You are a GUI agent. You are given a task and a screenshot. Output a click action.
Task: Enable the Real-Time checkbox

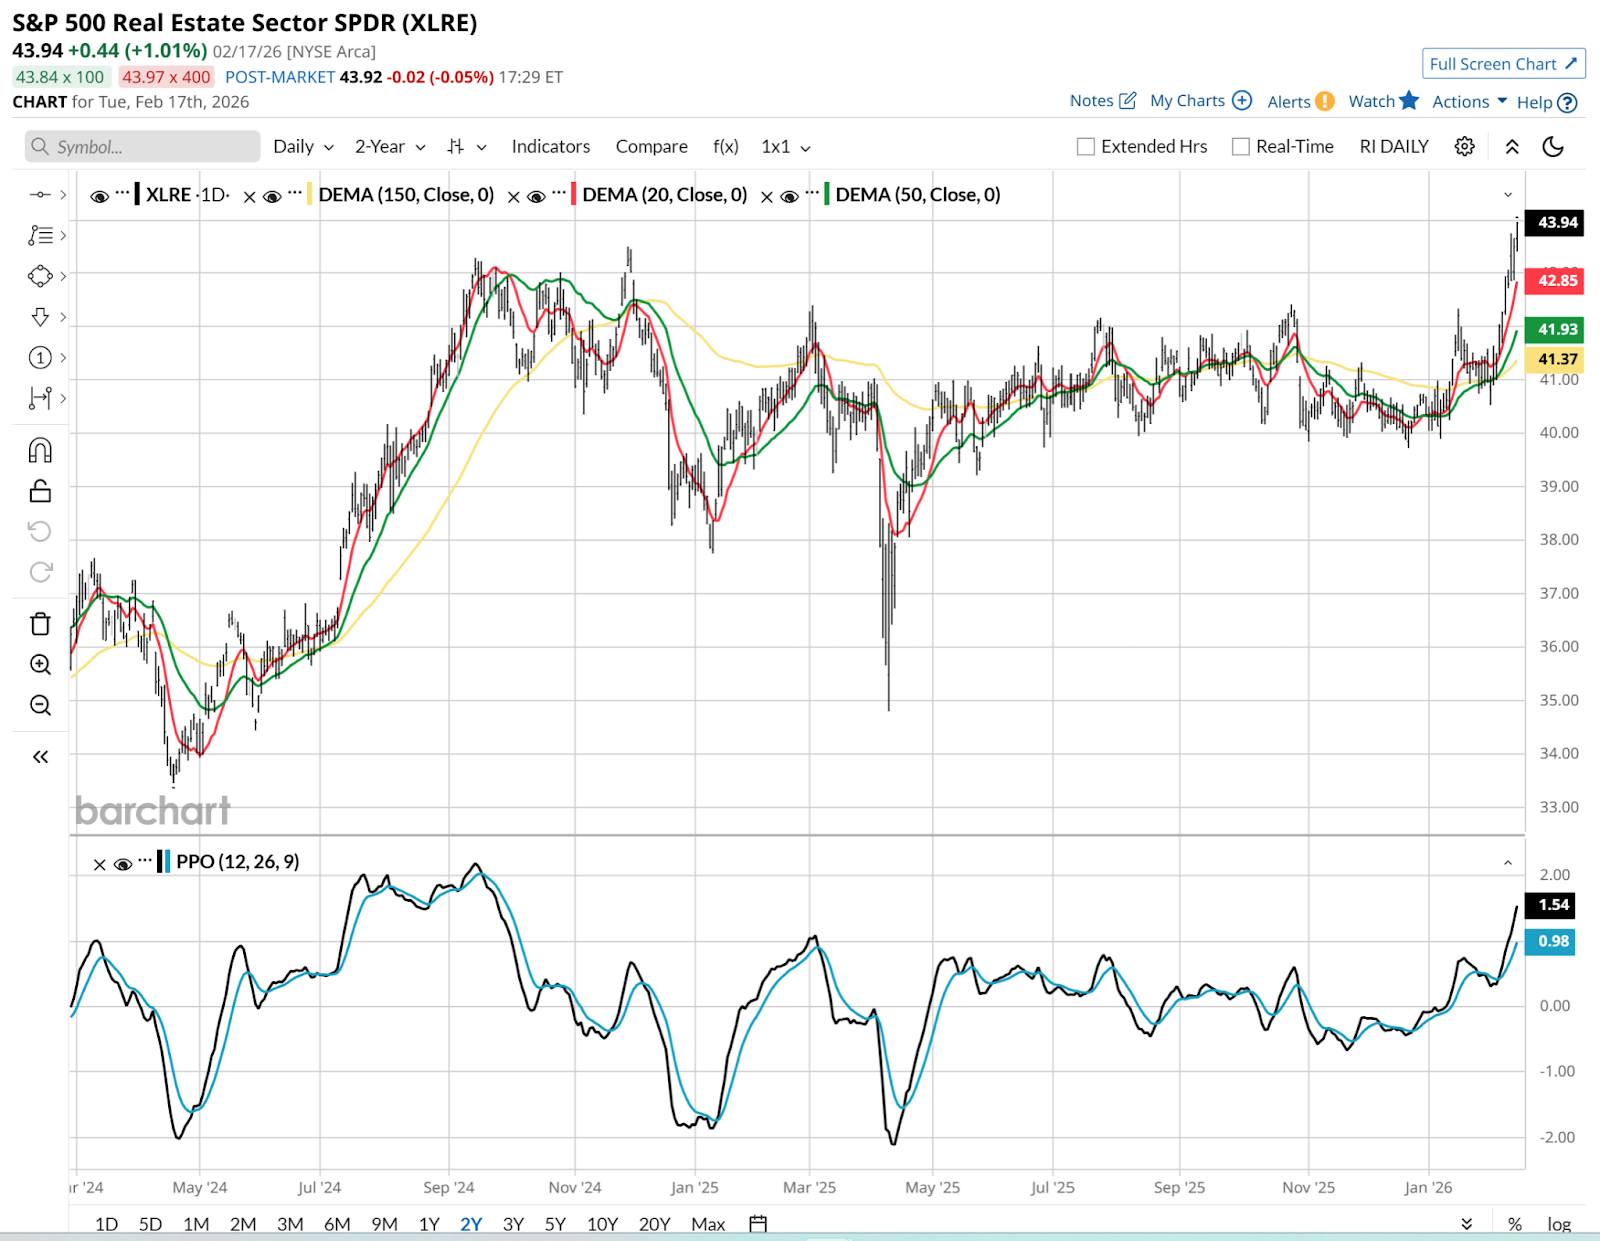[1241, 147]
